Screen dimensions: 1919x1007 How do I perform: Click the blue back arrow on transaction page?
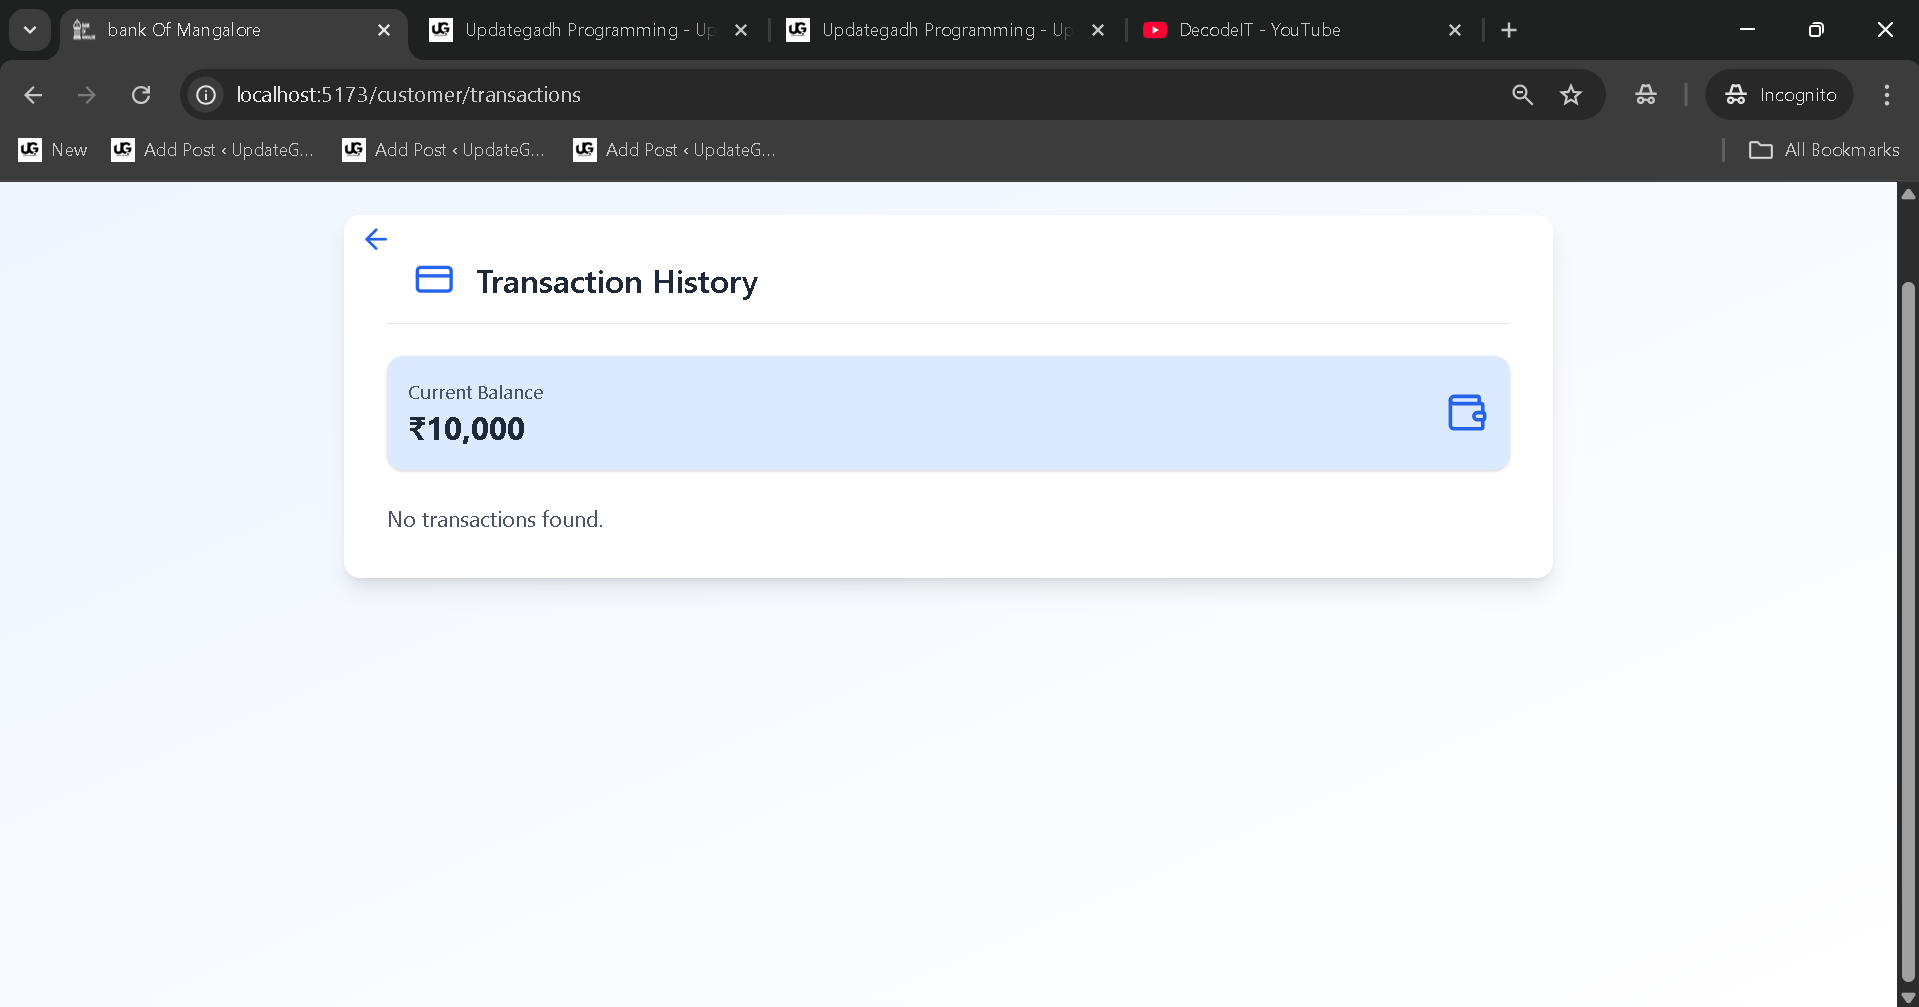376,239
